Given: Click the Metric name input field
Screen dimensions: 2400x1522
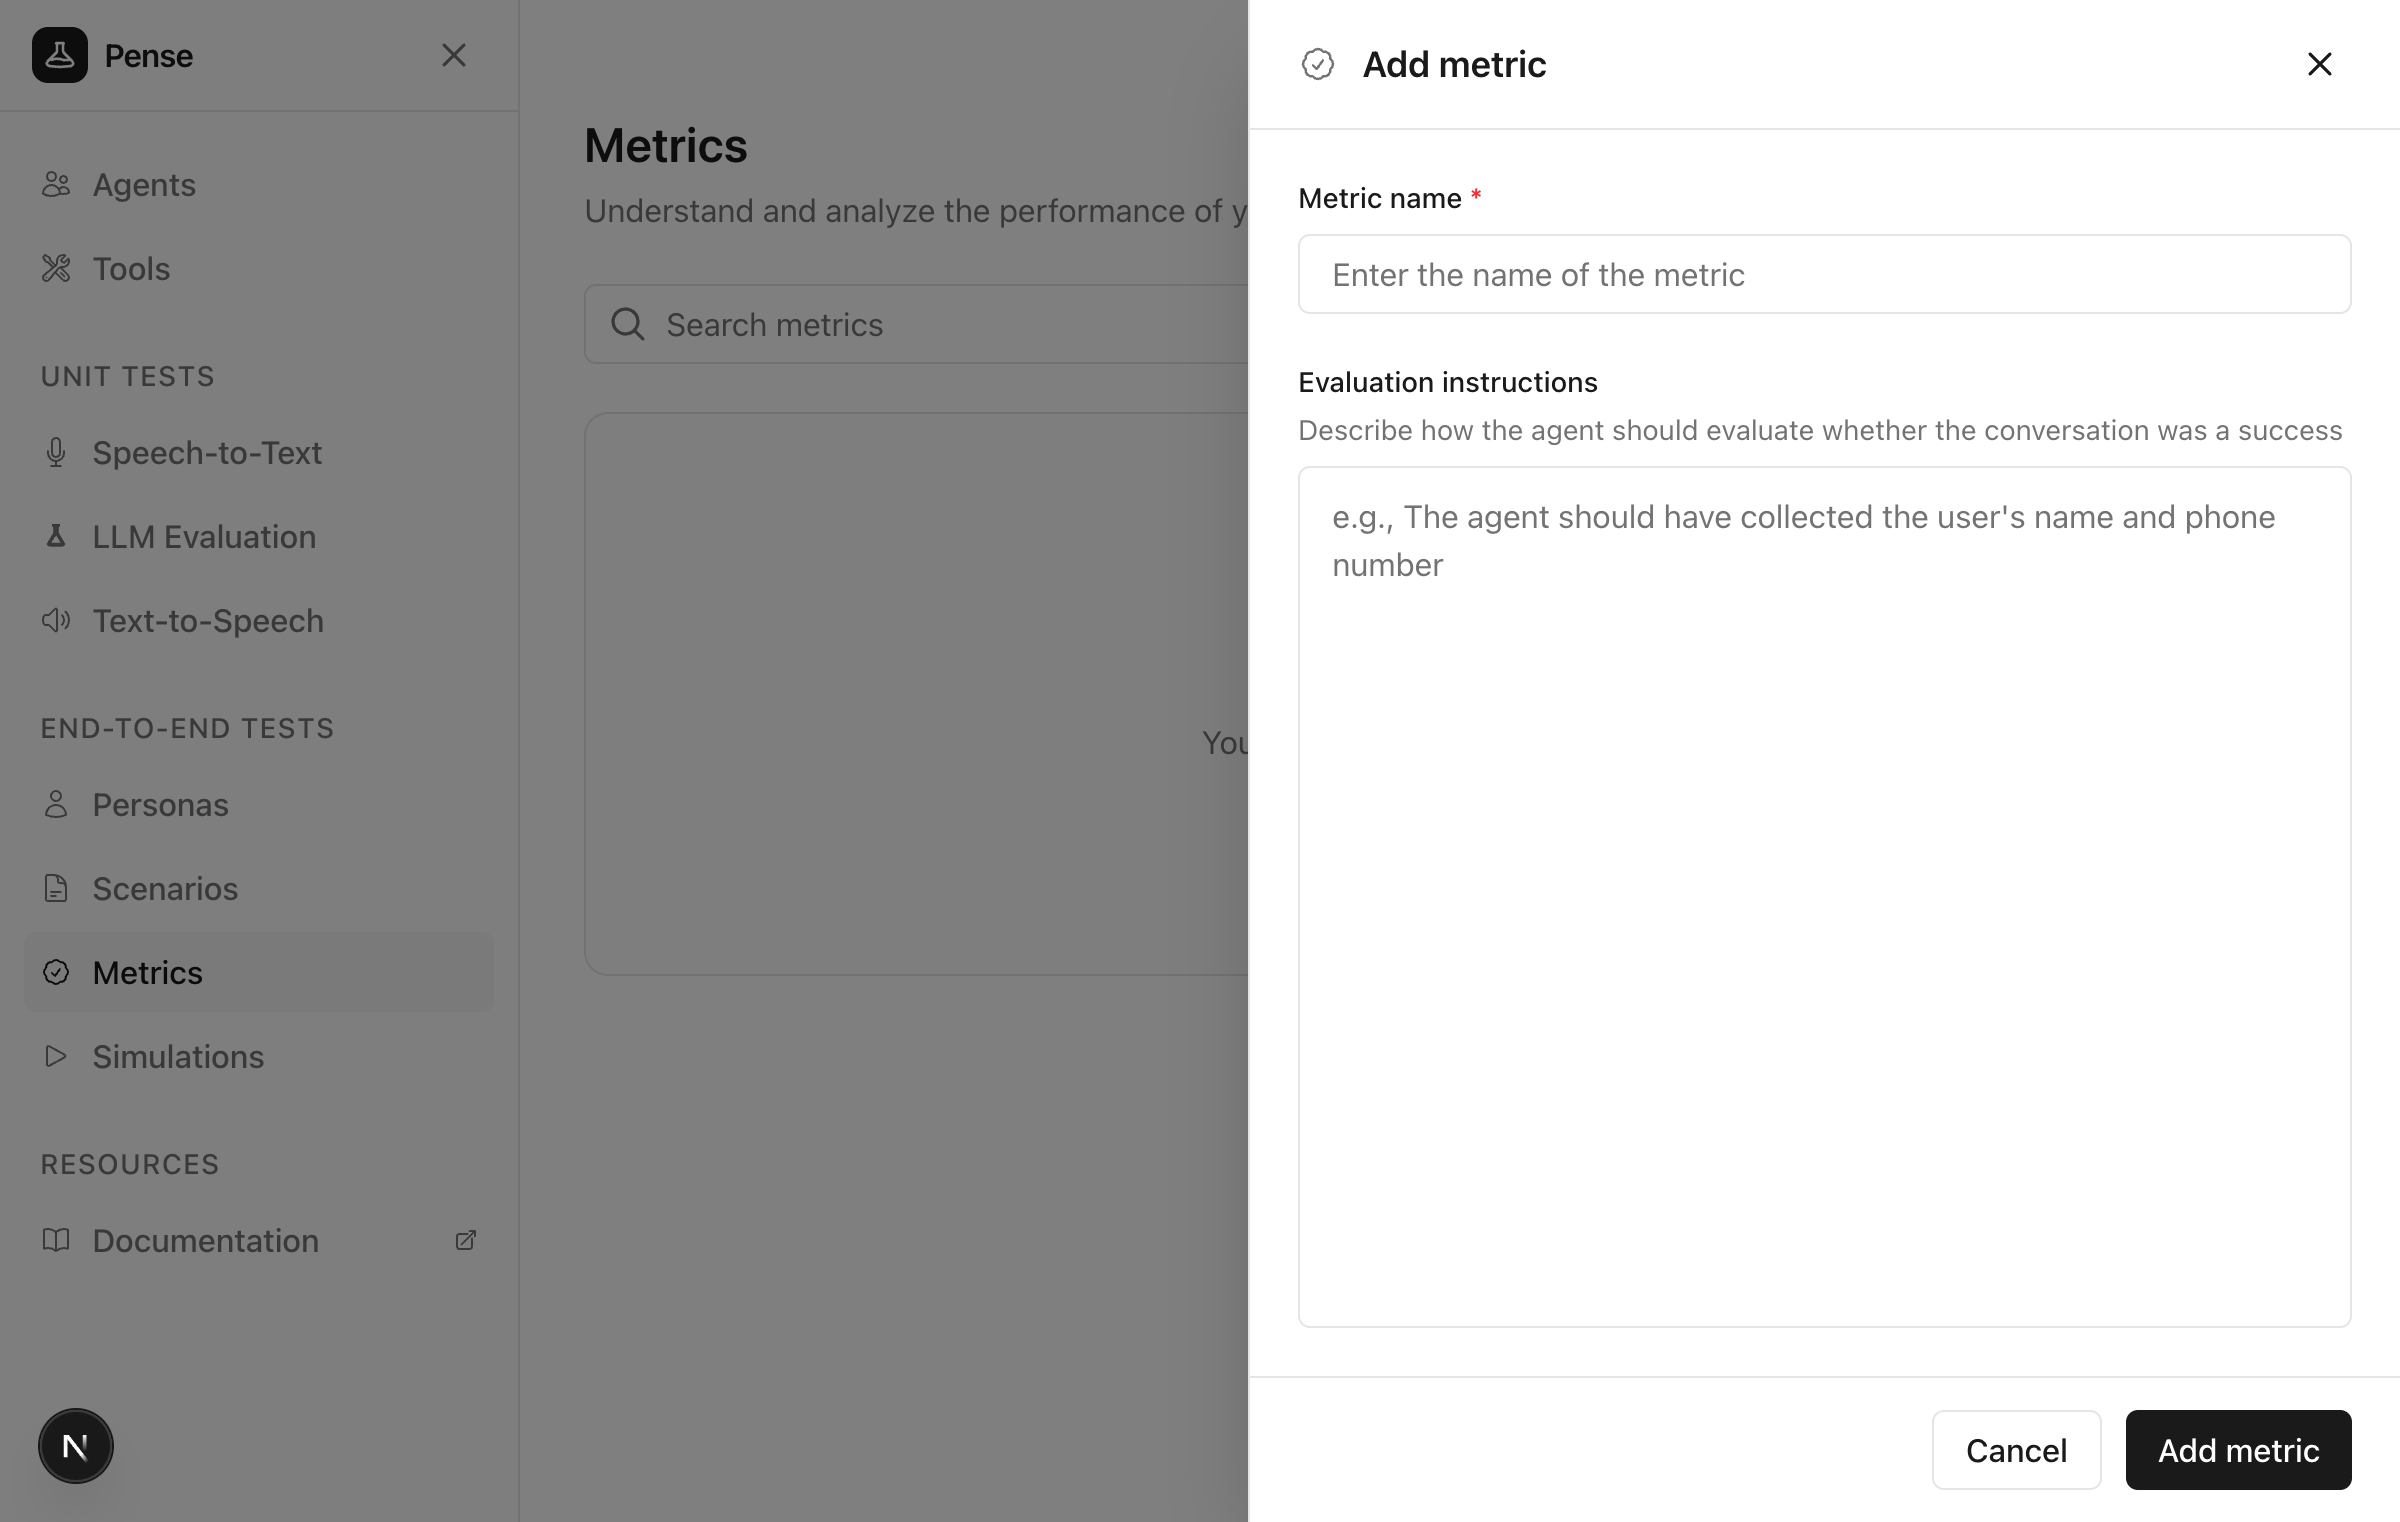Looking at the screenshot, I should click(x=1823, y=274).
